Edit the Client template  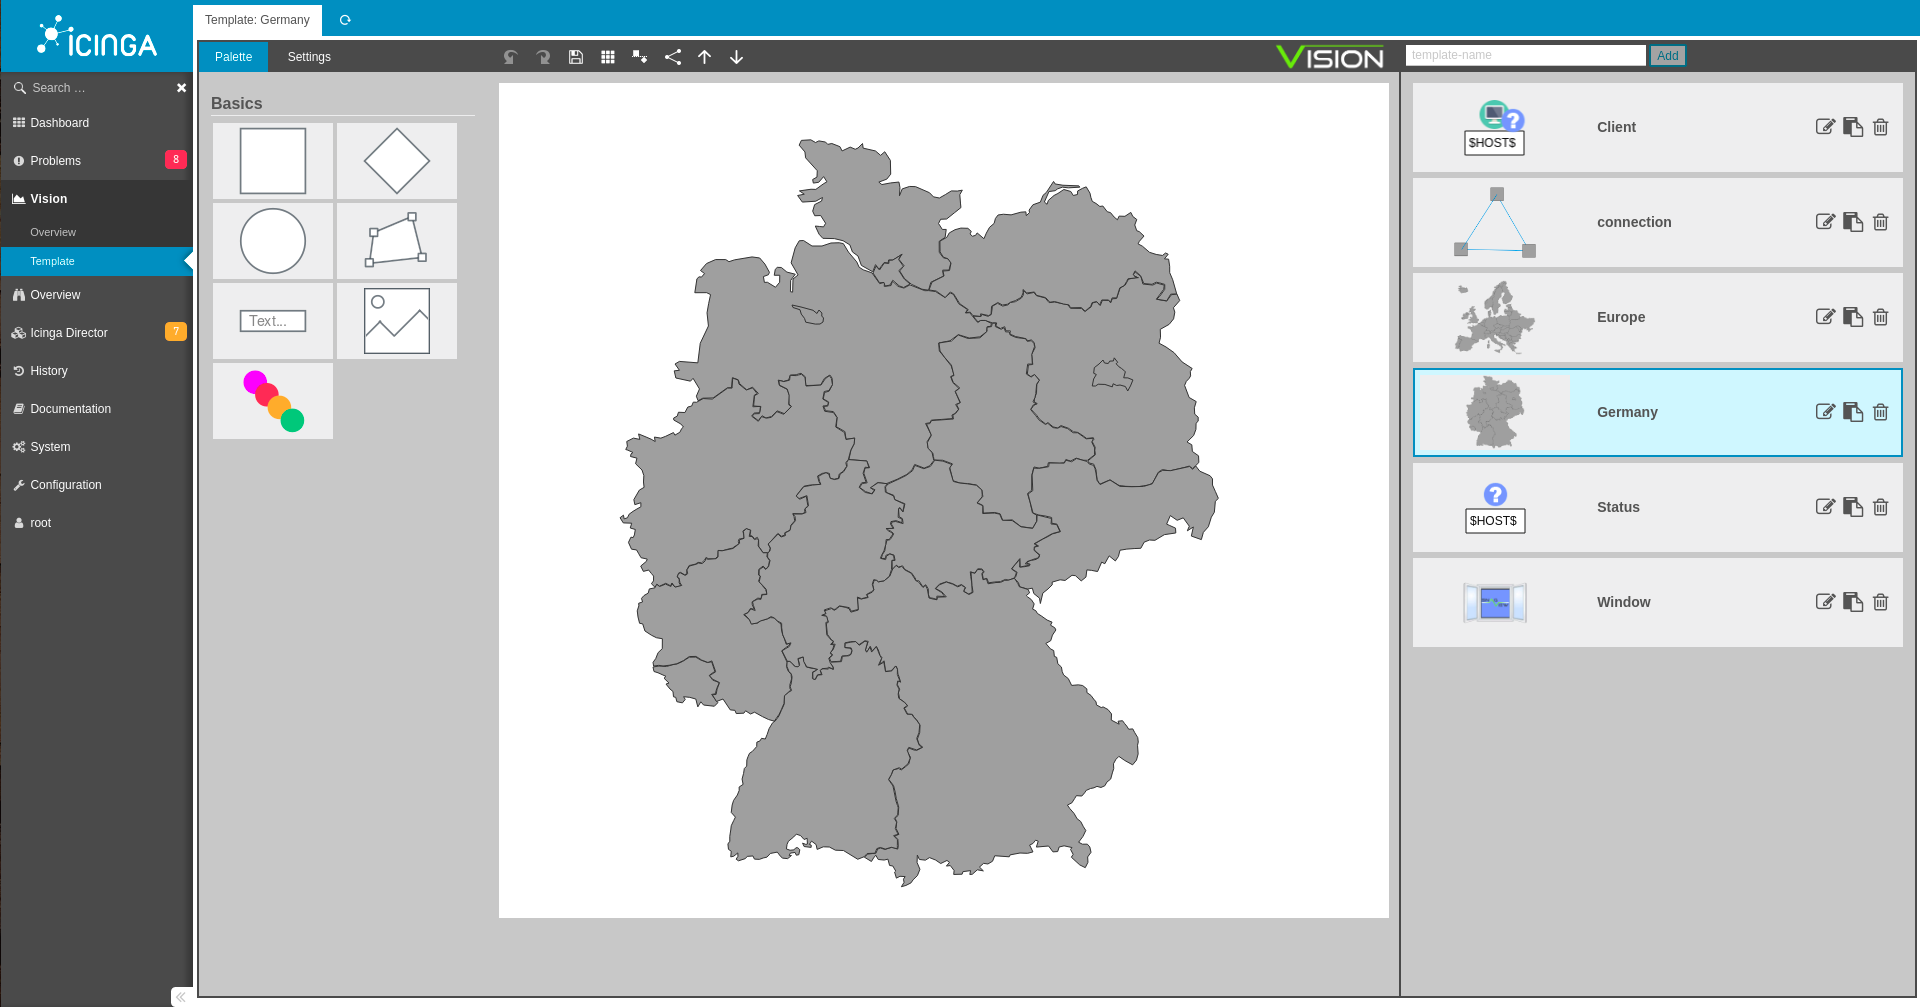pos(1825,127)
